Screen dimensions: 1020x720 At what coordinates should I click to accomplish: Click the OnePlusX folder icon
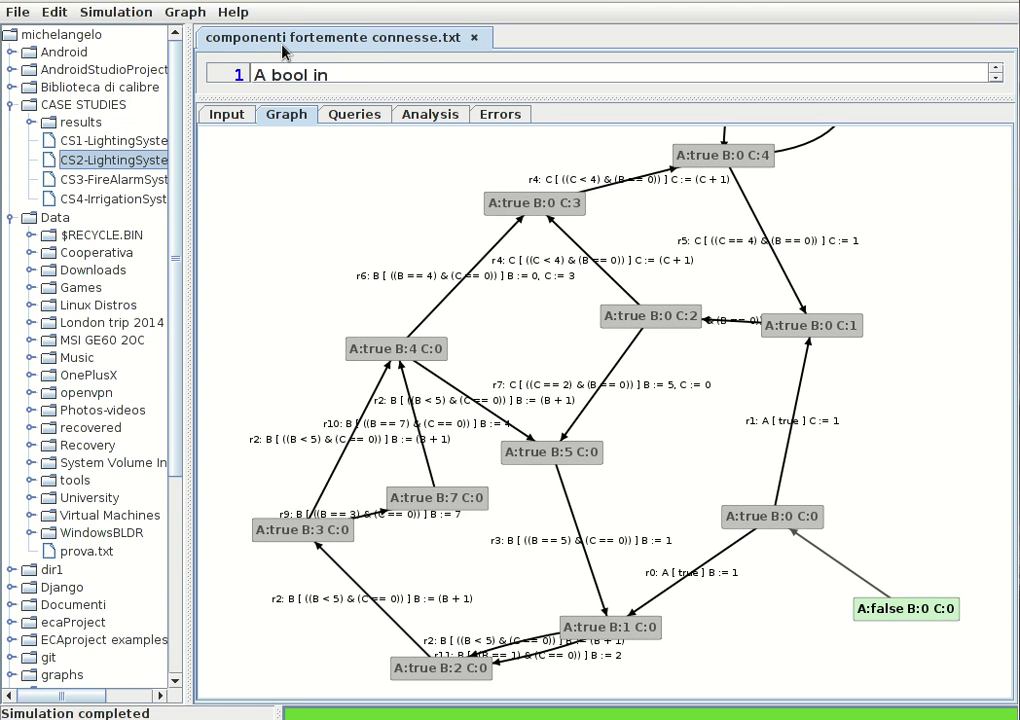click(49, 375)
